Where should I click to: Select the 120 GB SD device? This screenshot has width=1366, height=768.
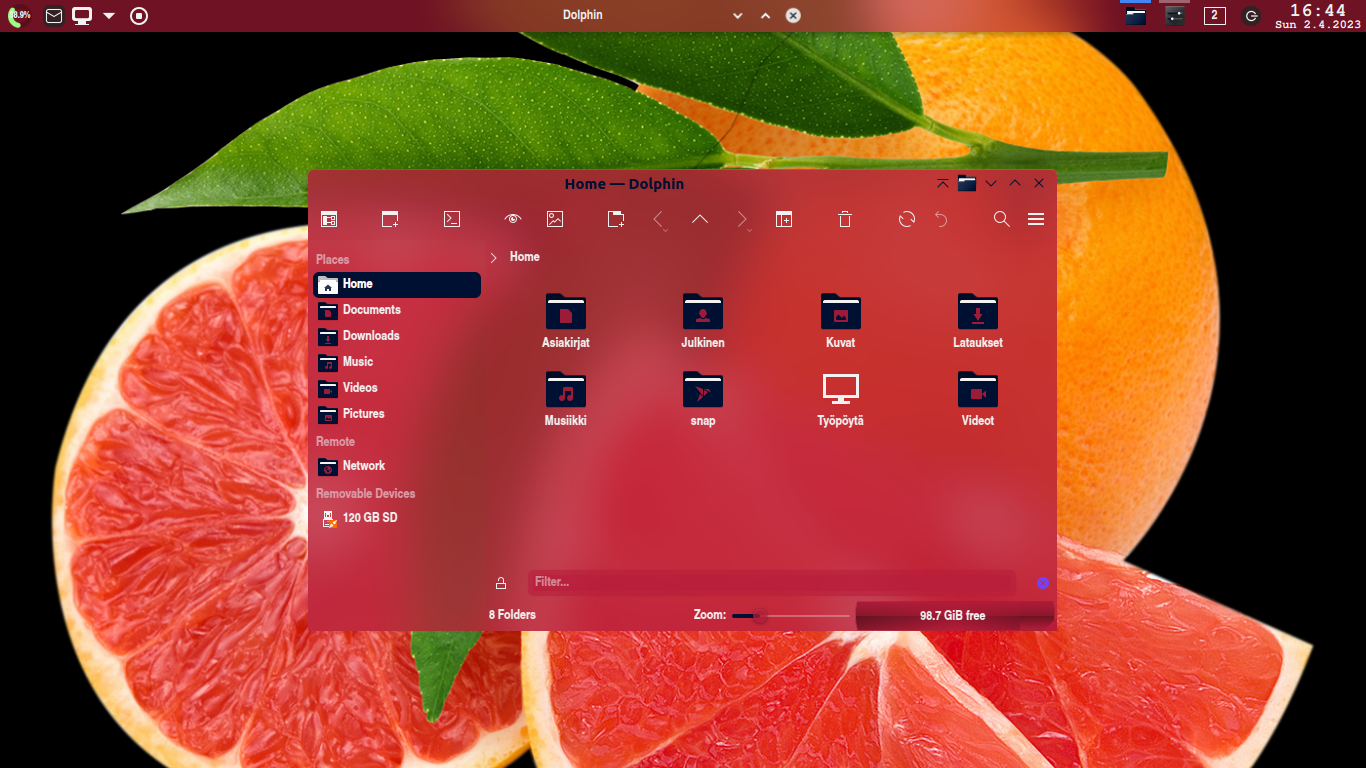(397, 518)
